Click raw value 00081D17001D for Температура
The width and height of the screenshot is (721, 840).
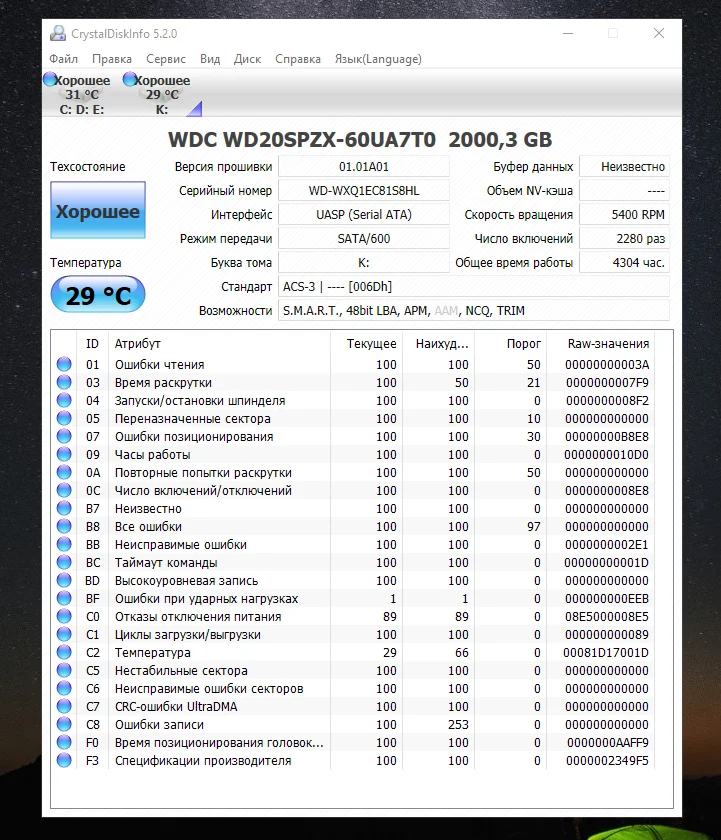606,652
